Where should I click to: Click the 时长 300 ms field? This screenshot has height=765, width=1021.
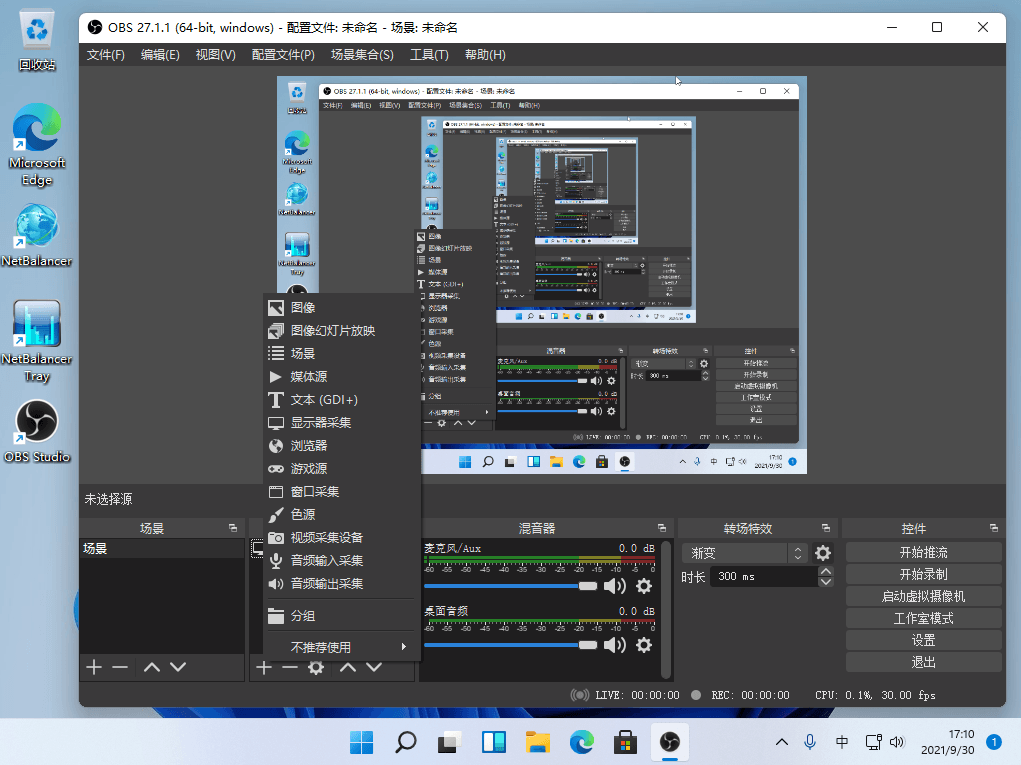coord(764,577)
